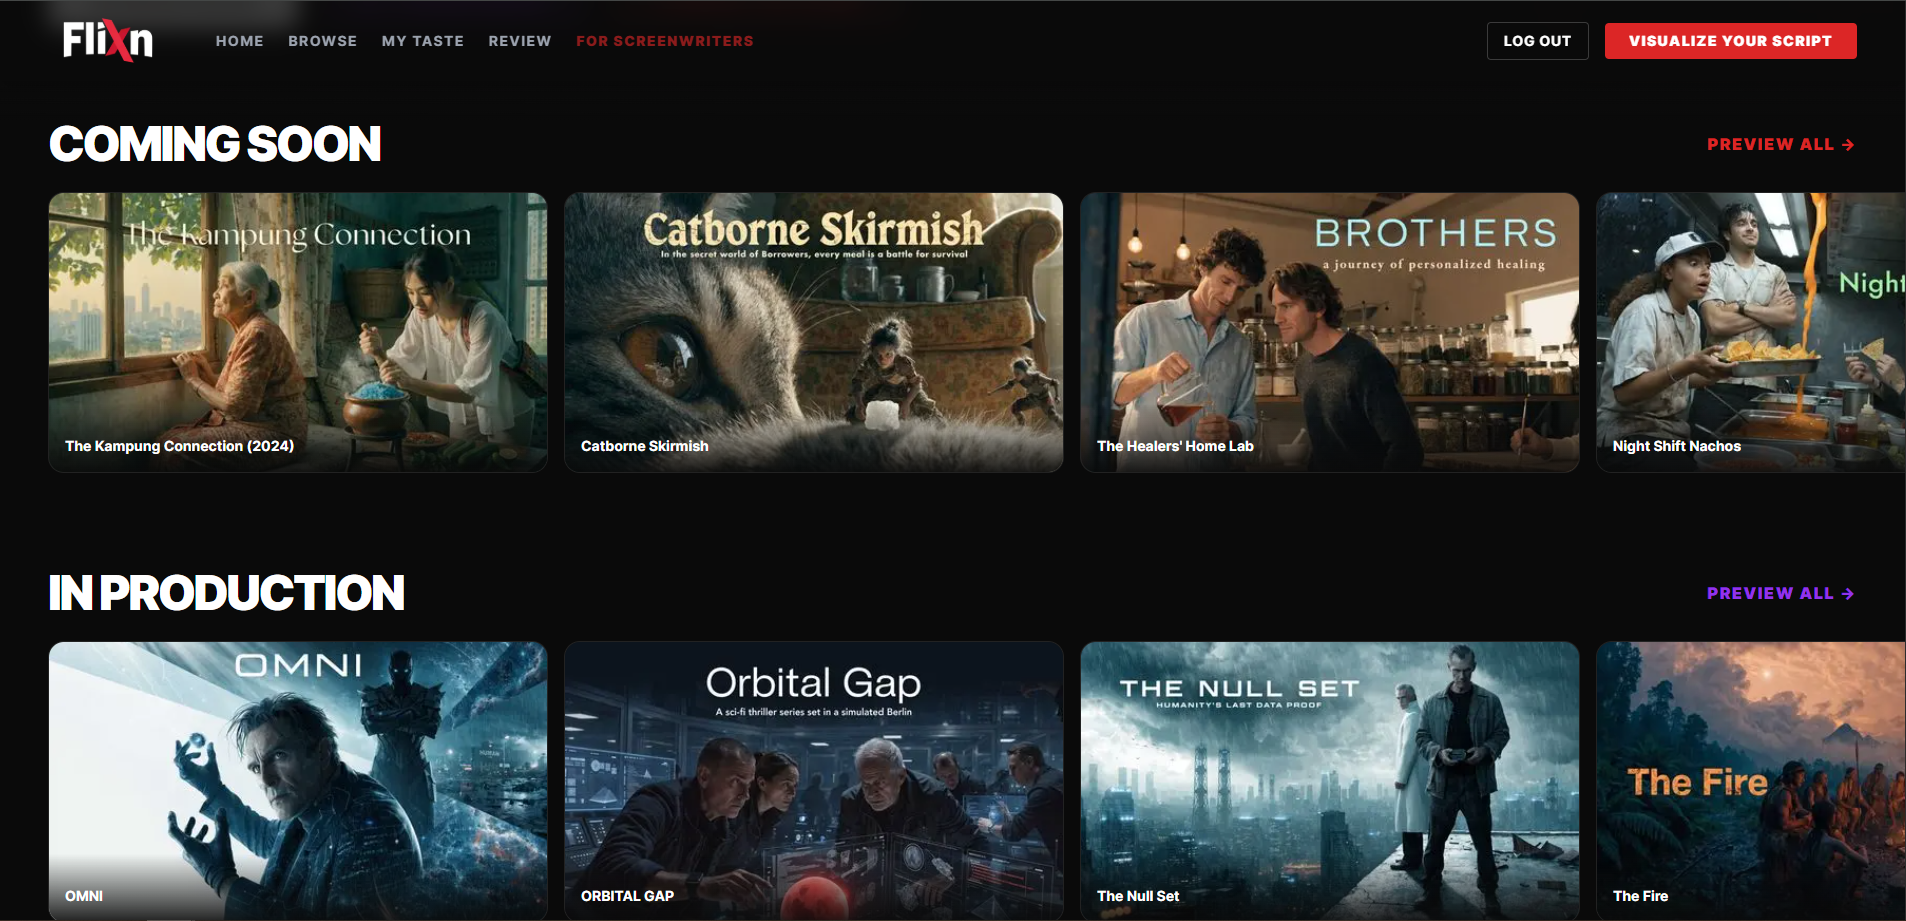
Task: Click the Flixn logo
Action: pos(108,41)
